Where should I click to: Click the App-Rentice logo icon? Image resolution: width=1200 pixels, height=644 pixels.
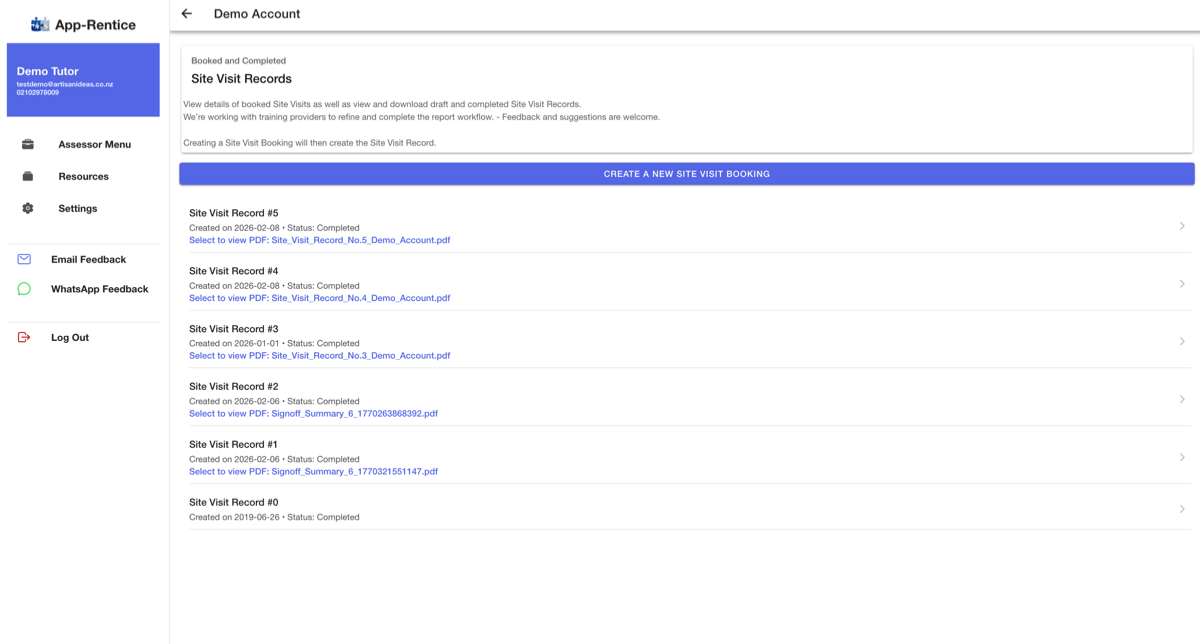pyautogui.click(x=40, y=24)
